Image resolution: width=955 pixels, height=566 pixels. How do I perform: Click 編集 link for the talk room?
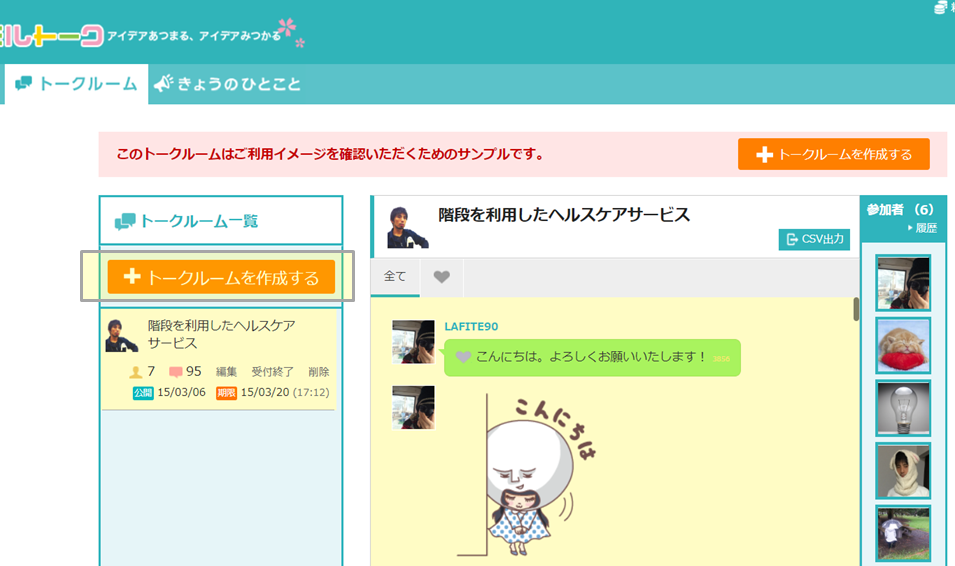tap(227, 372)
